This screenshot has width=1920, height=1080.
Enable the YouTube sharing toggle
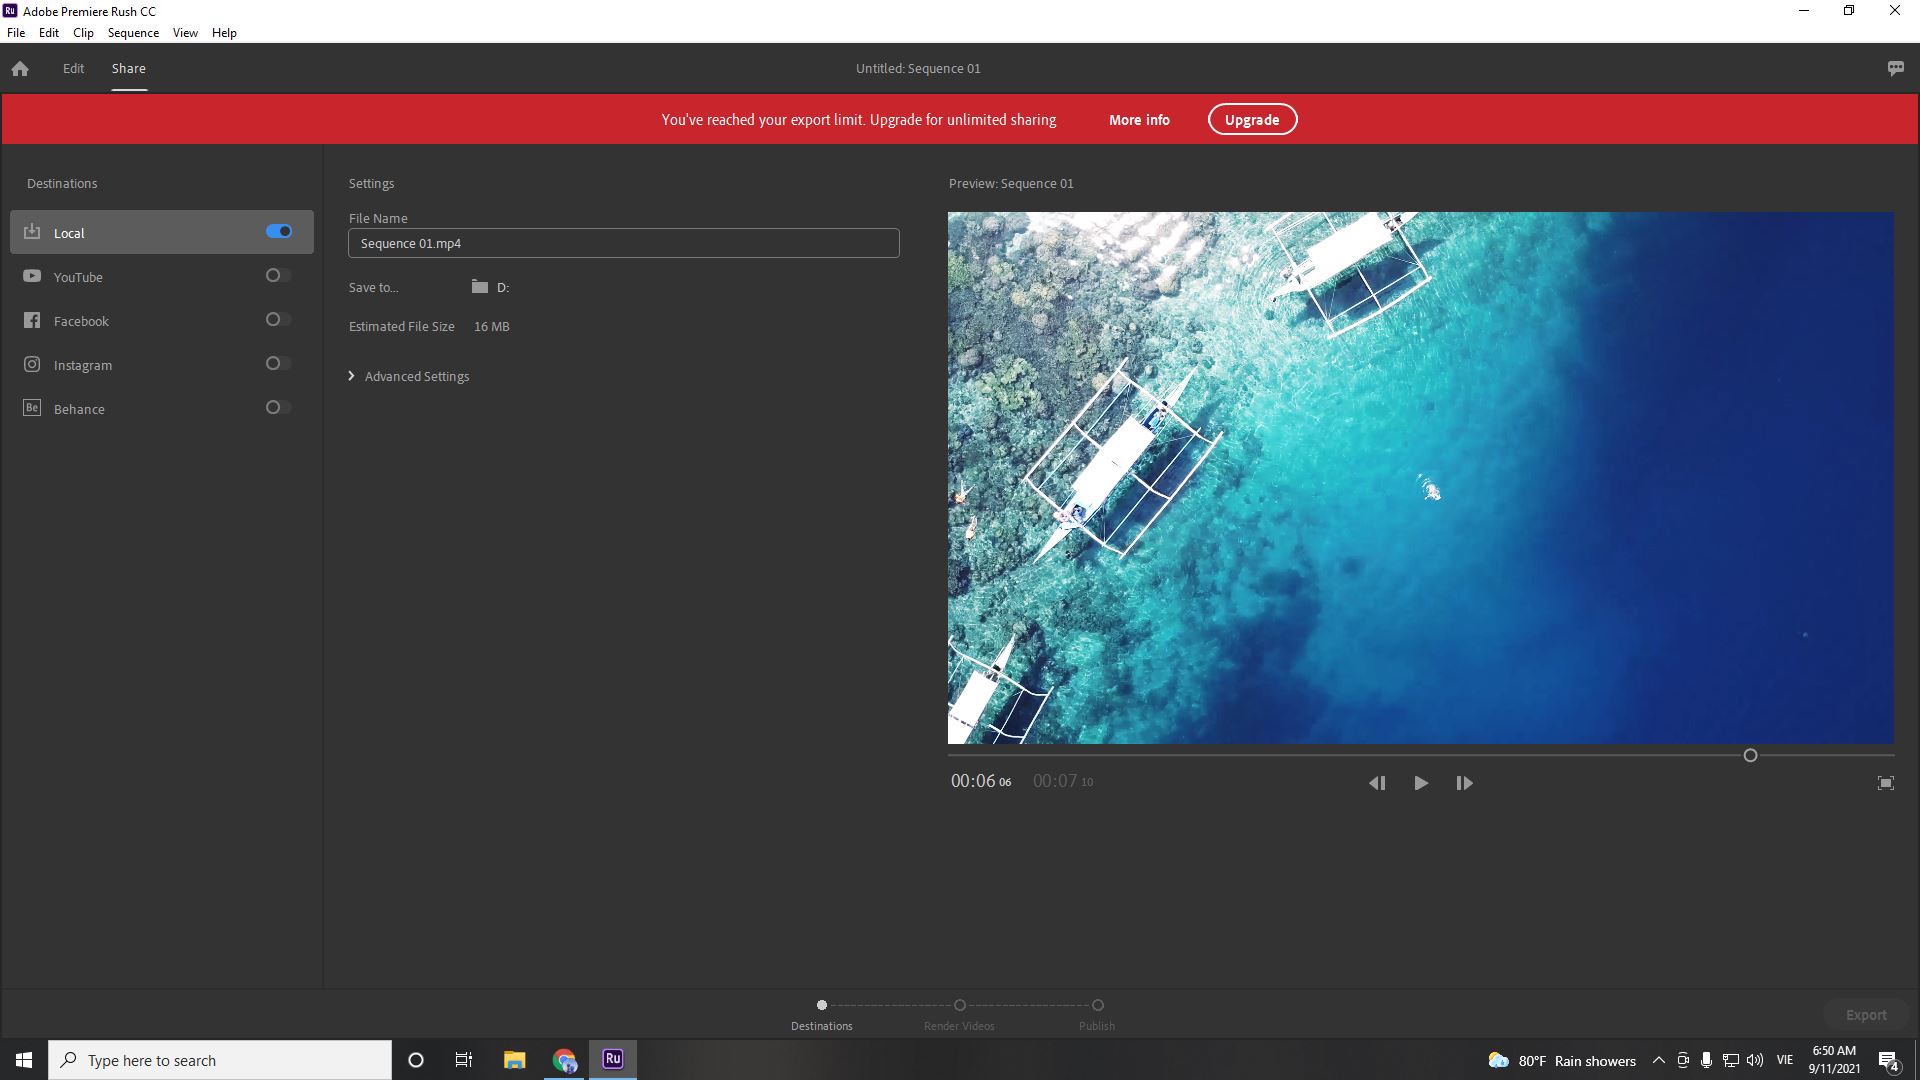tap(275, 275)
